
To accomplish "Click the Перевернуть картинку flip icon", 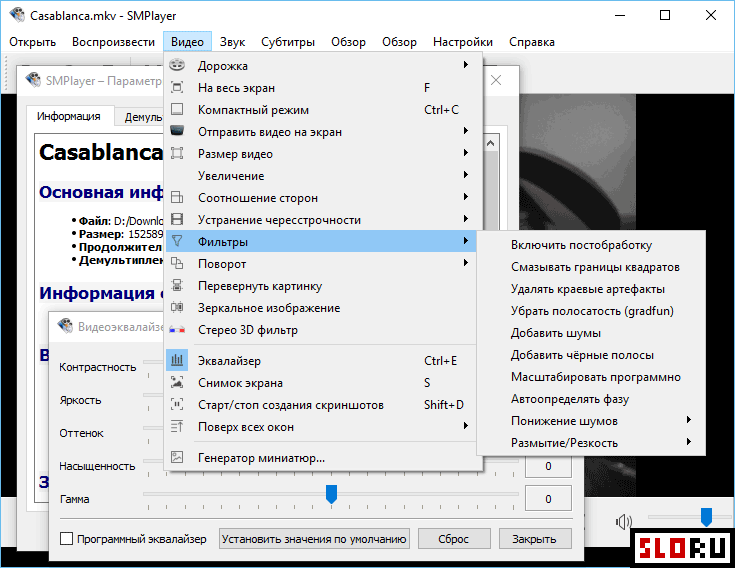I will pyautogui.click(x=177, y=285).
